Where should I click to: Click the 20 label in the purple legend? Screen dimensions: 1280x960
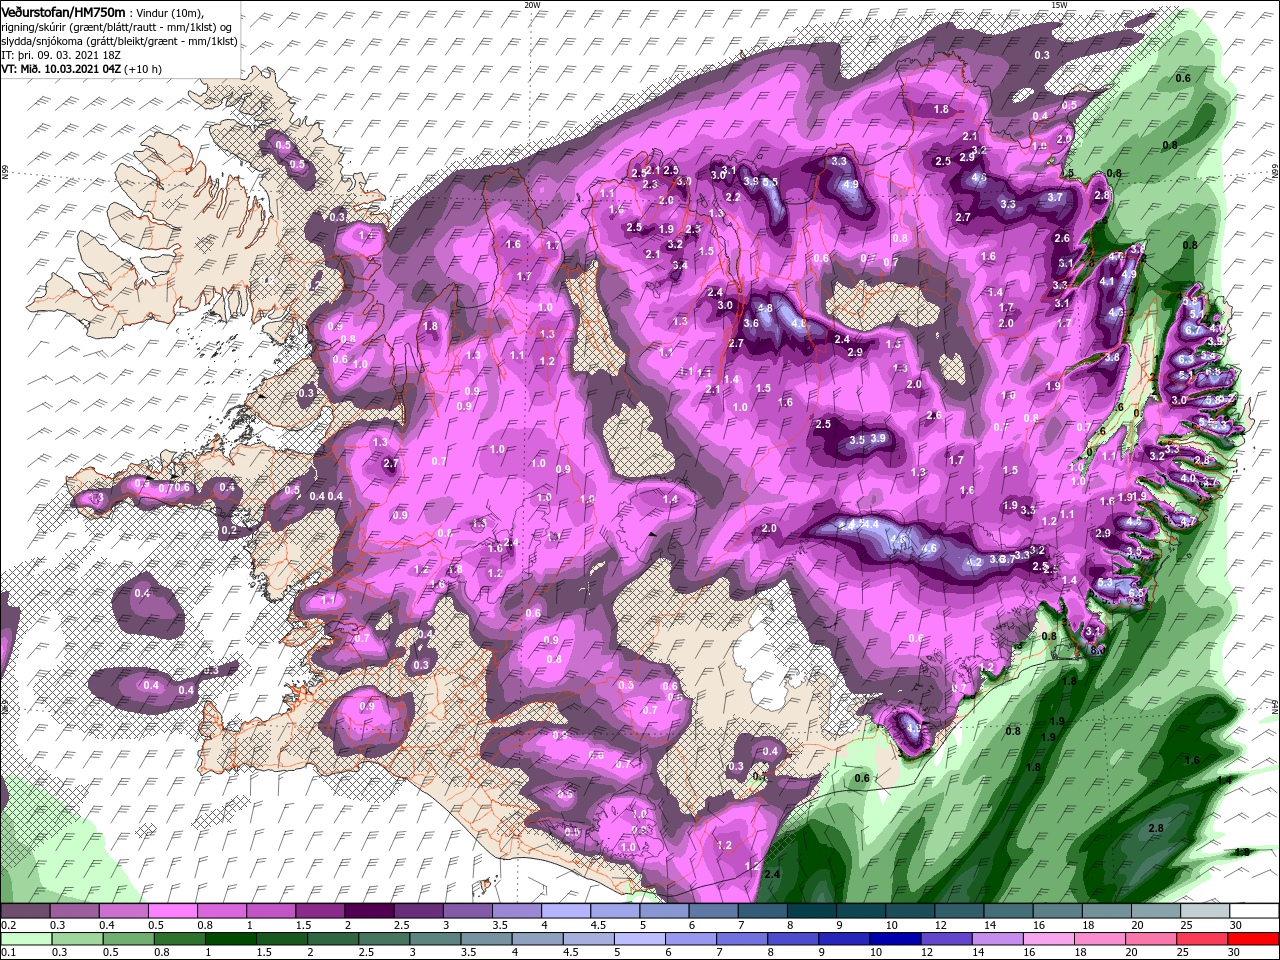tap(1137, 925)
